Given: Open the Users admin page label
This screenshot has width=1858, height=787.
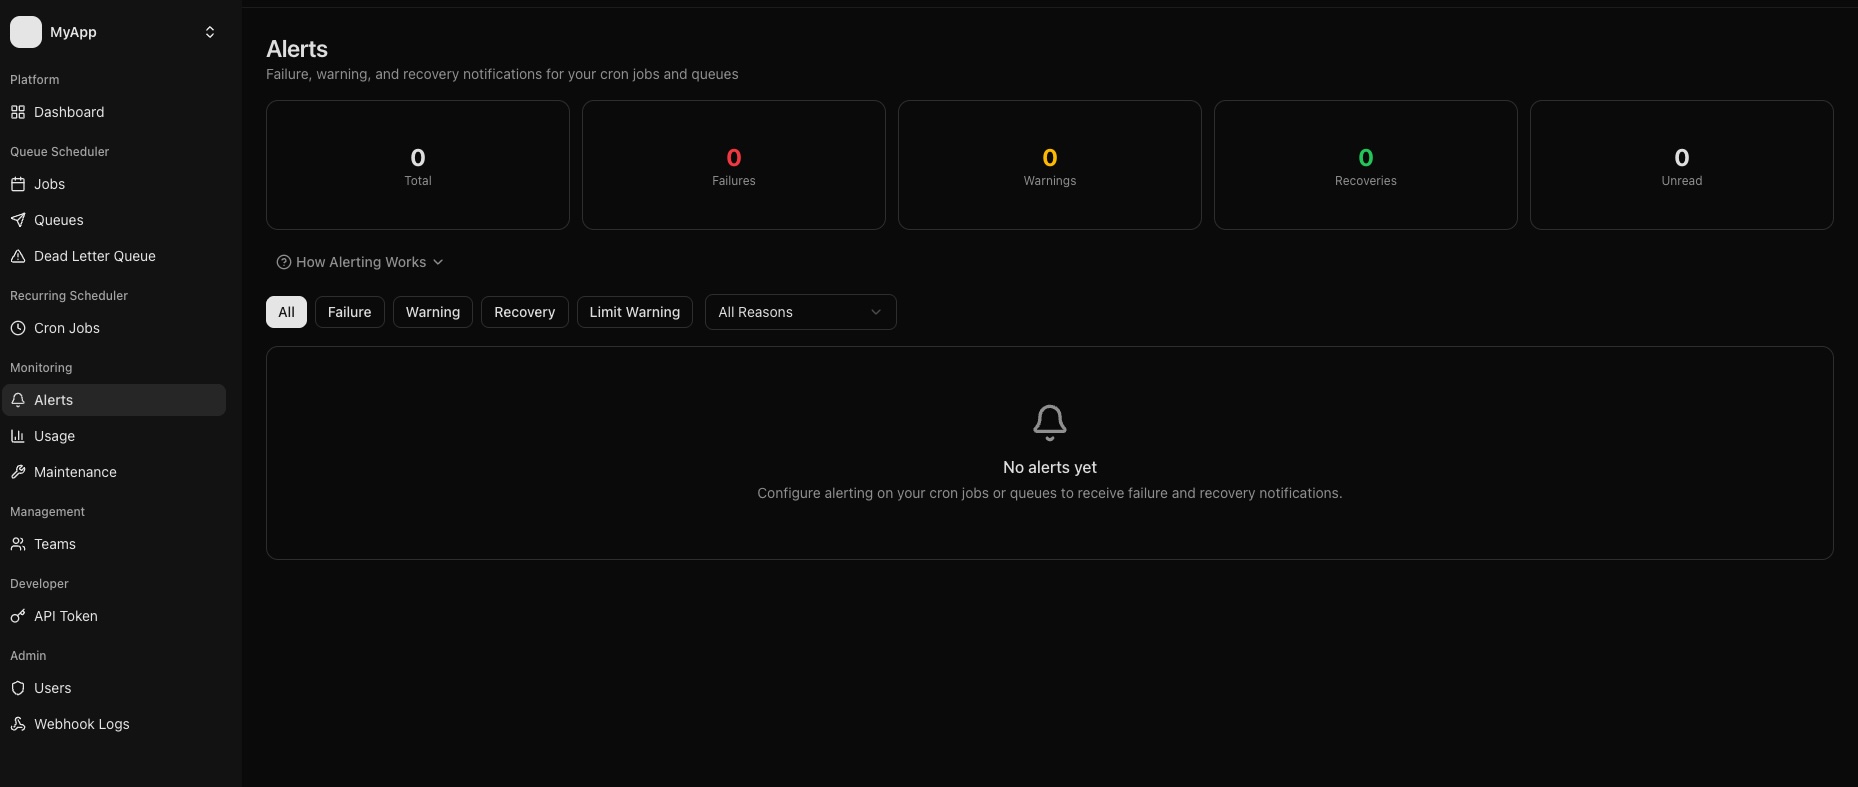Looking at the screenshot, I should (53, 688).
